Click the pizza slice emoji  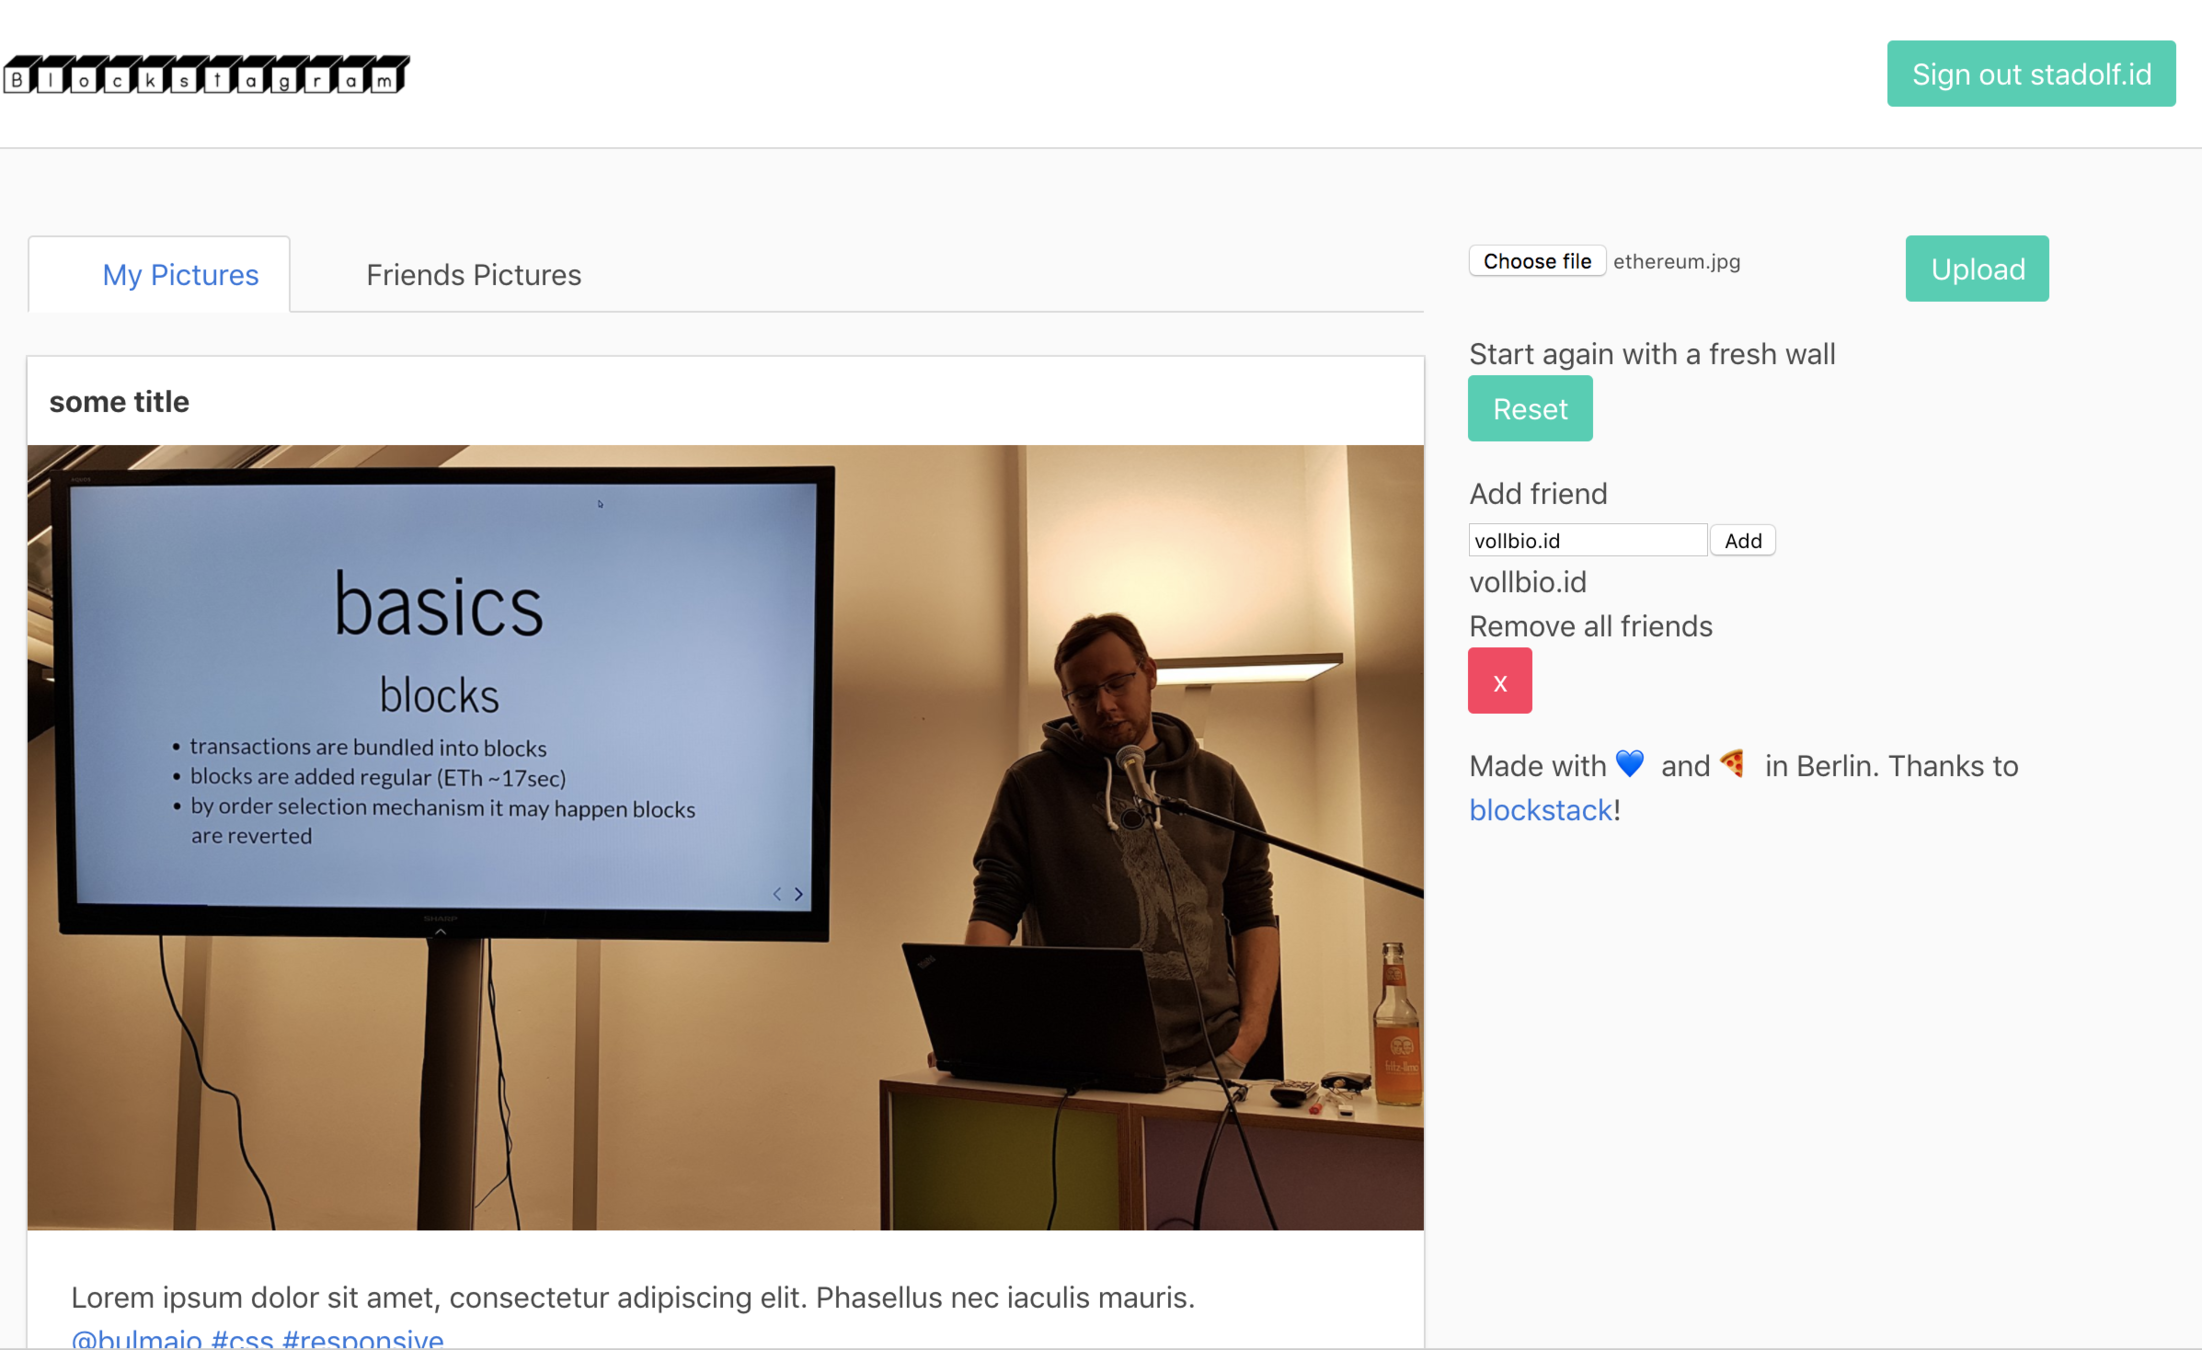click(1733, 764)
